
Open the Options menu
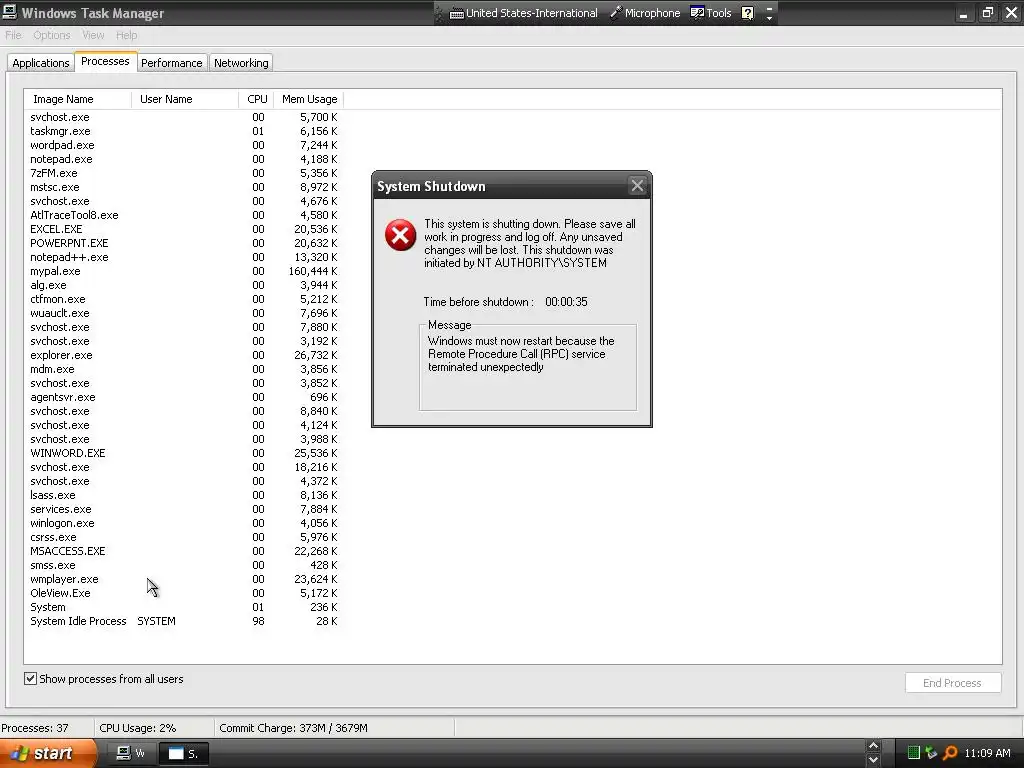[52, 35]
